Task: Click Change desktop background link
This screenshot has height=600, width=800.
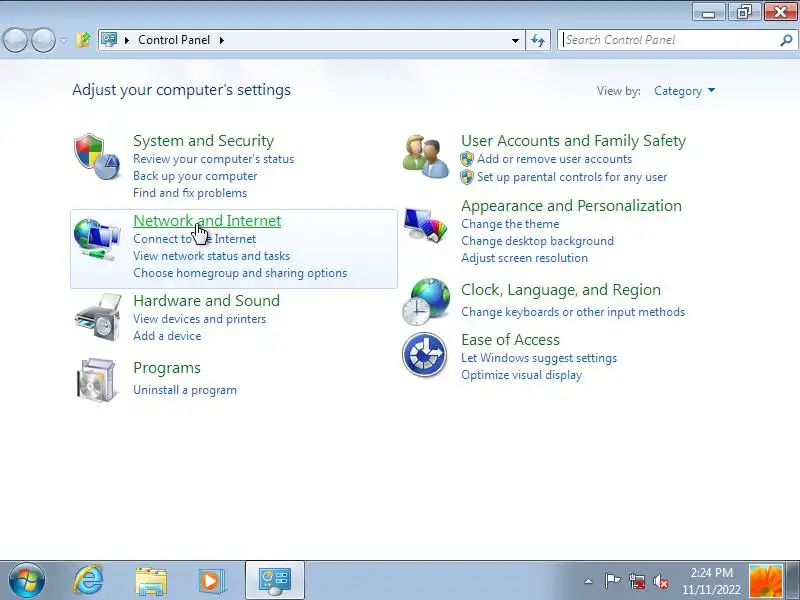Action: pos(537,241)
